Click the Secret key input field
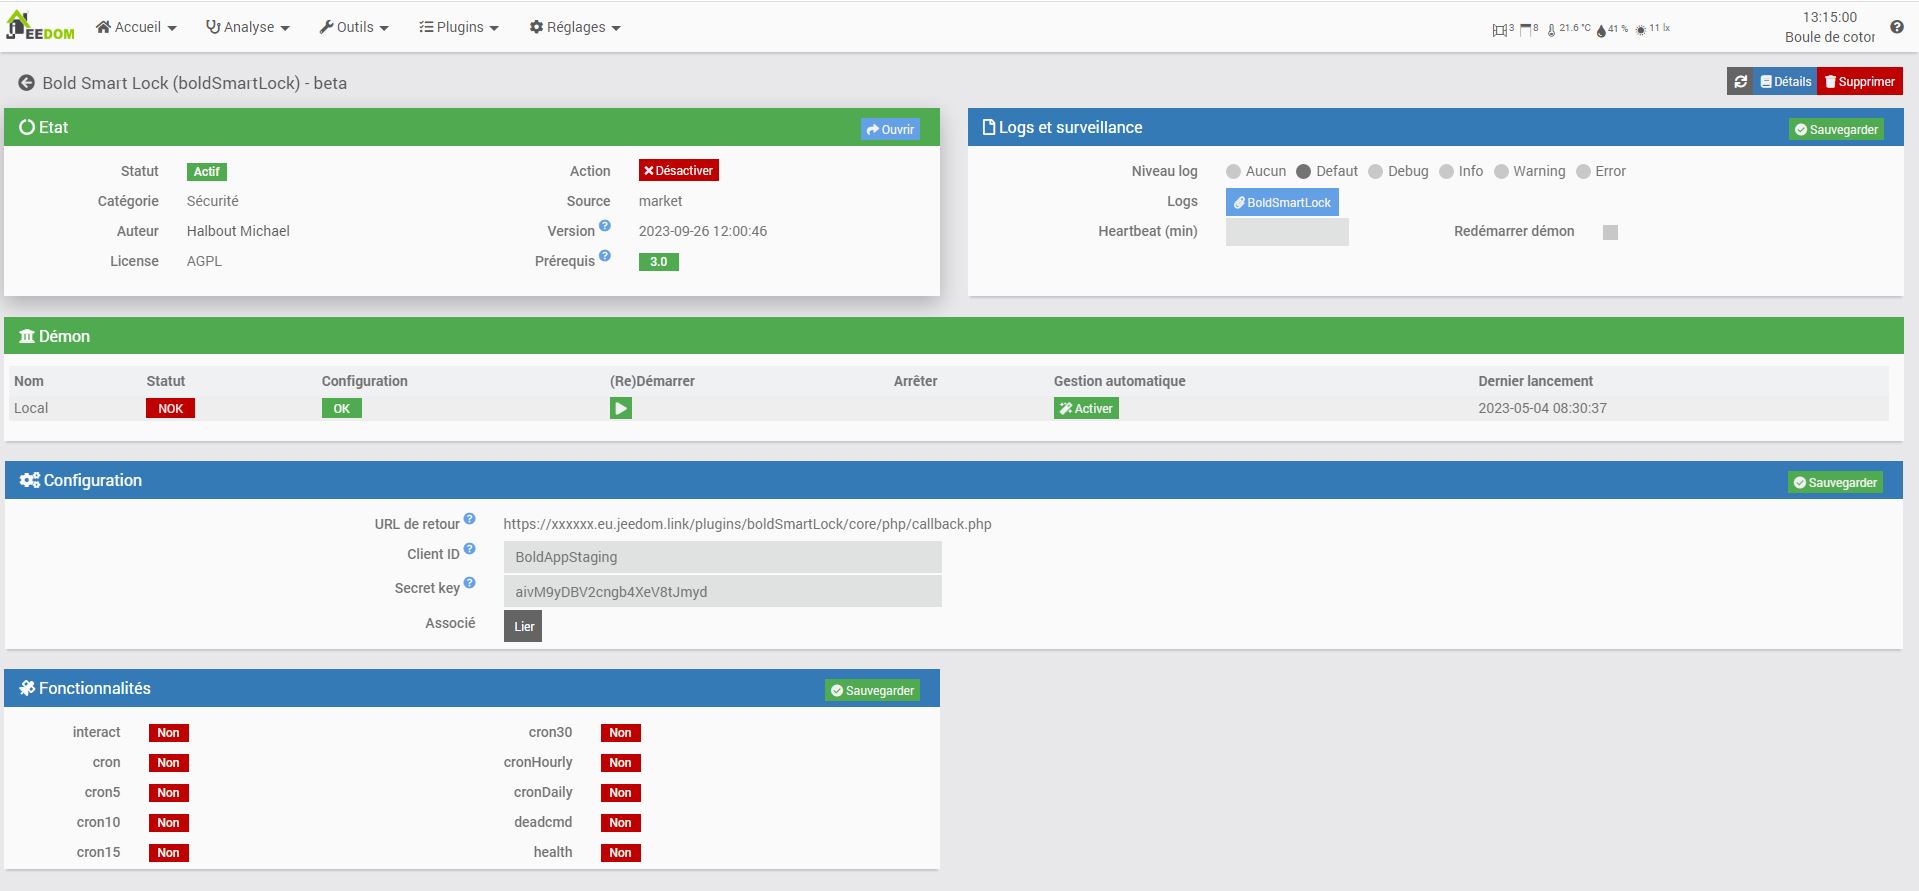Image resolution: width=1919 pixels, height=891 pixels. [722, 591]
